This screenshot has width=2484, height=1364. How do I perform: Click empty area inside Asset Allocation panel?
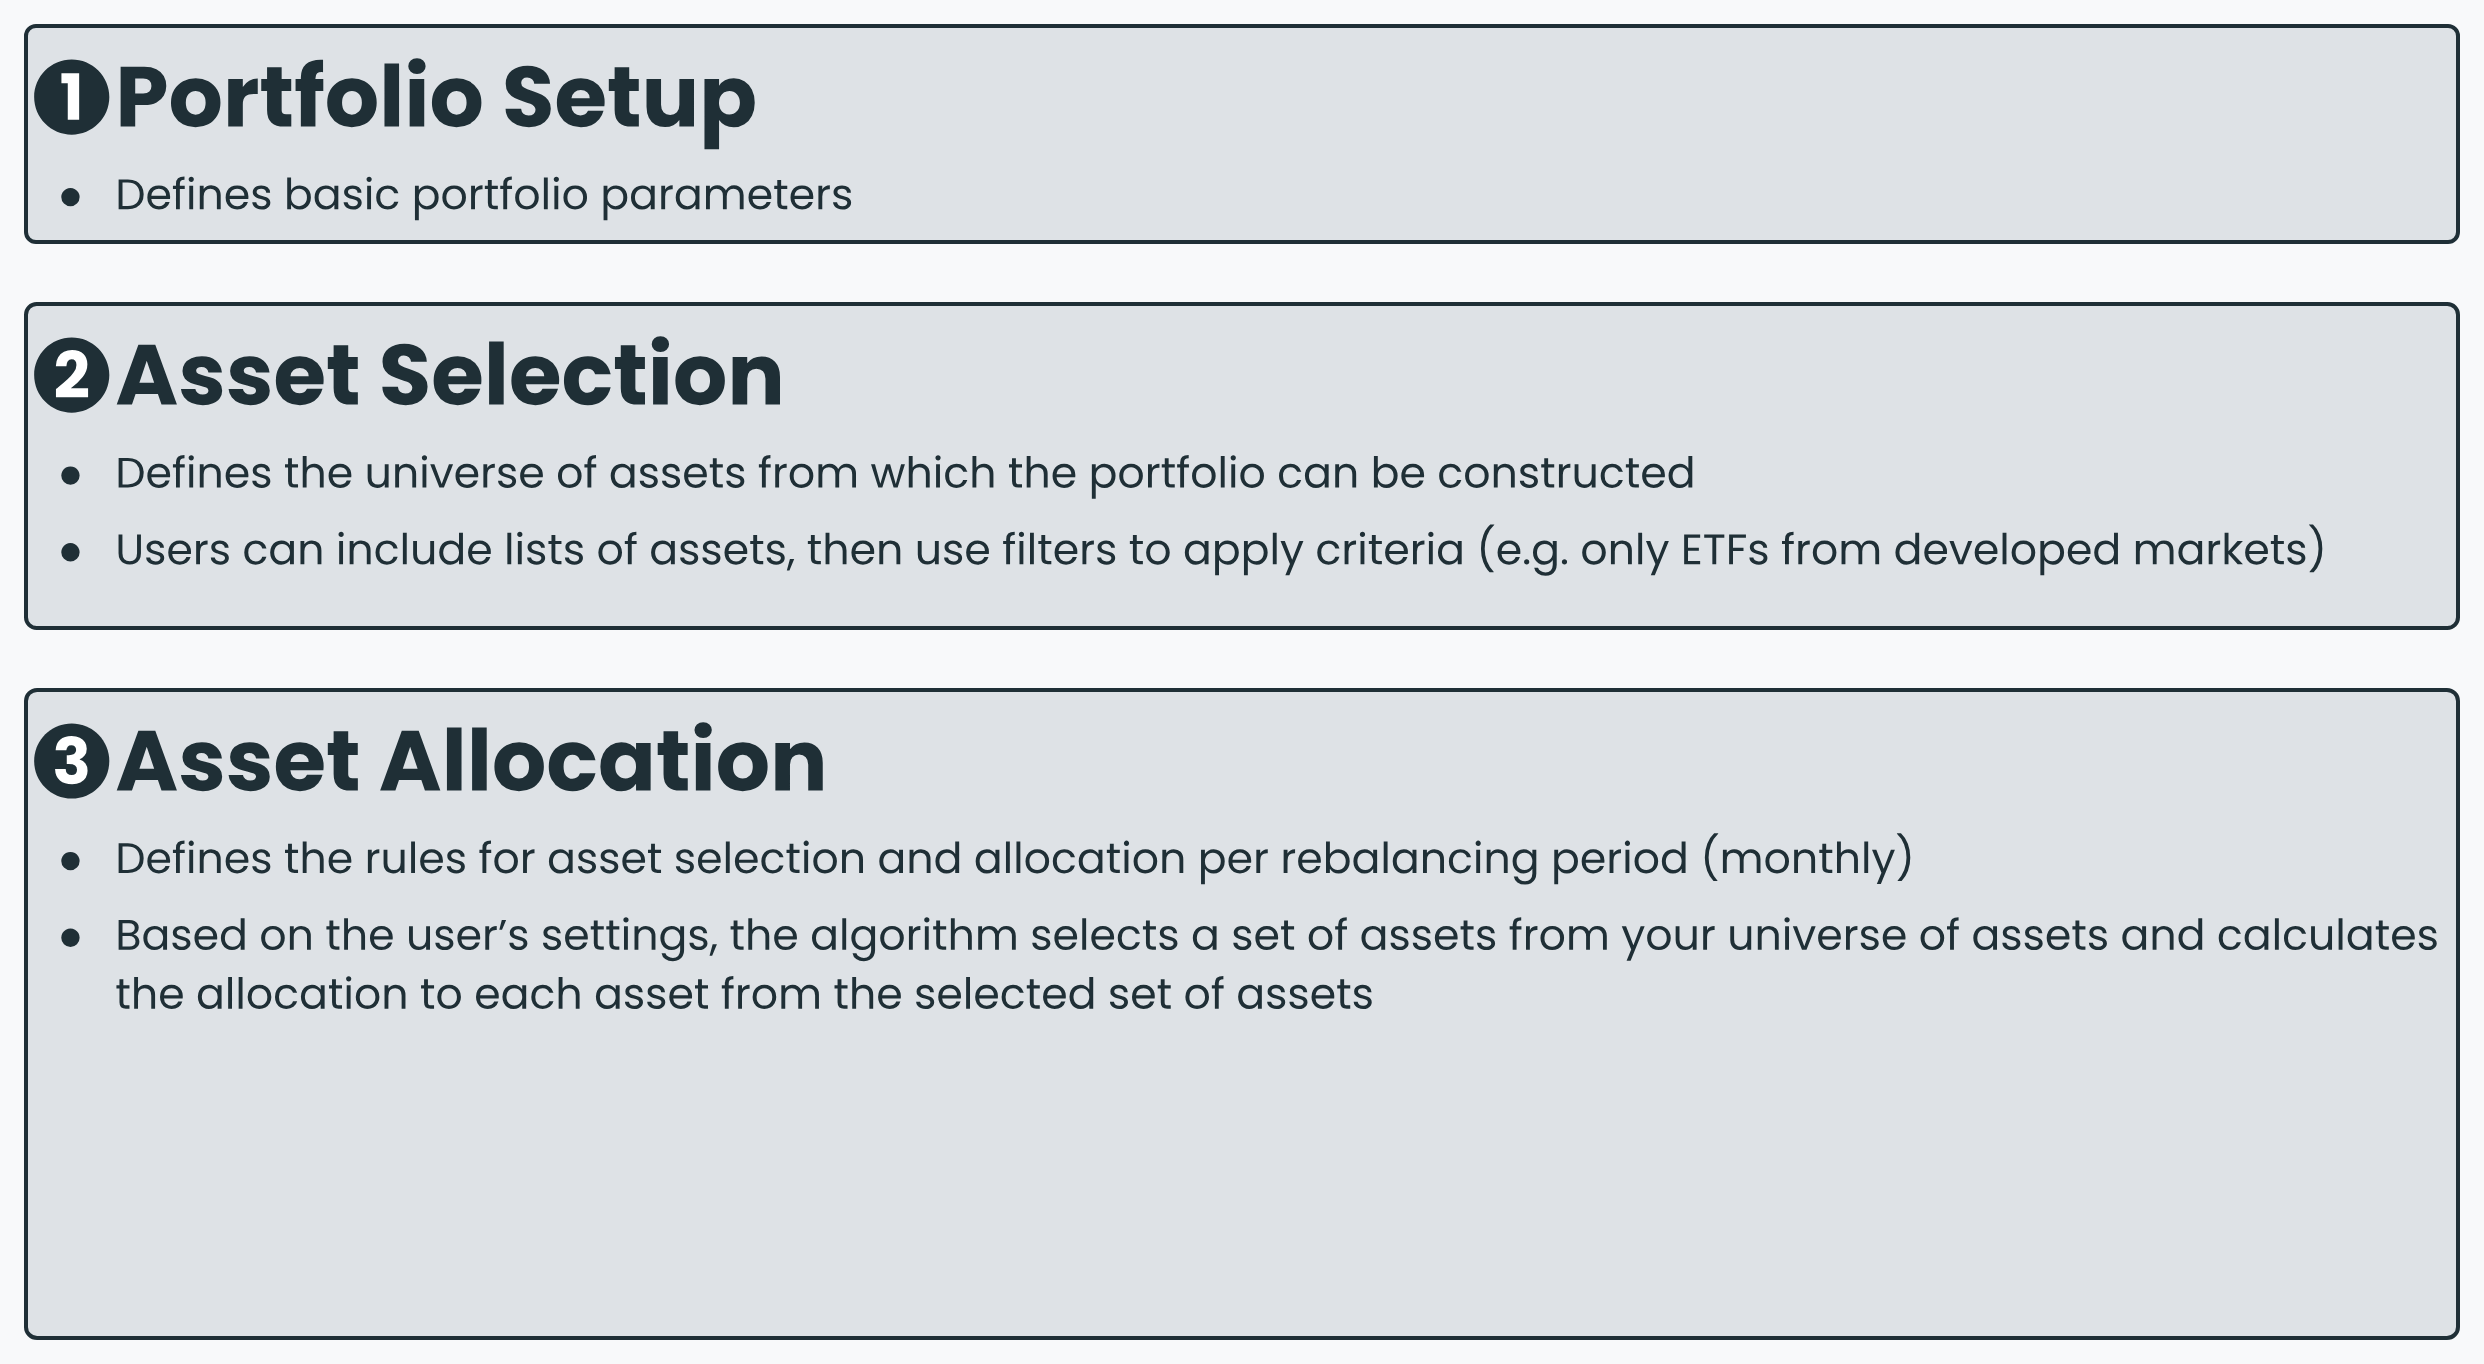tap(1240, 1180)
